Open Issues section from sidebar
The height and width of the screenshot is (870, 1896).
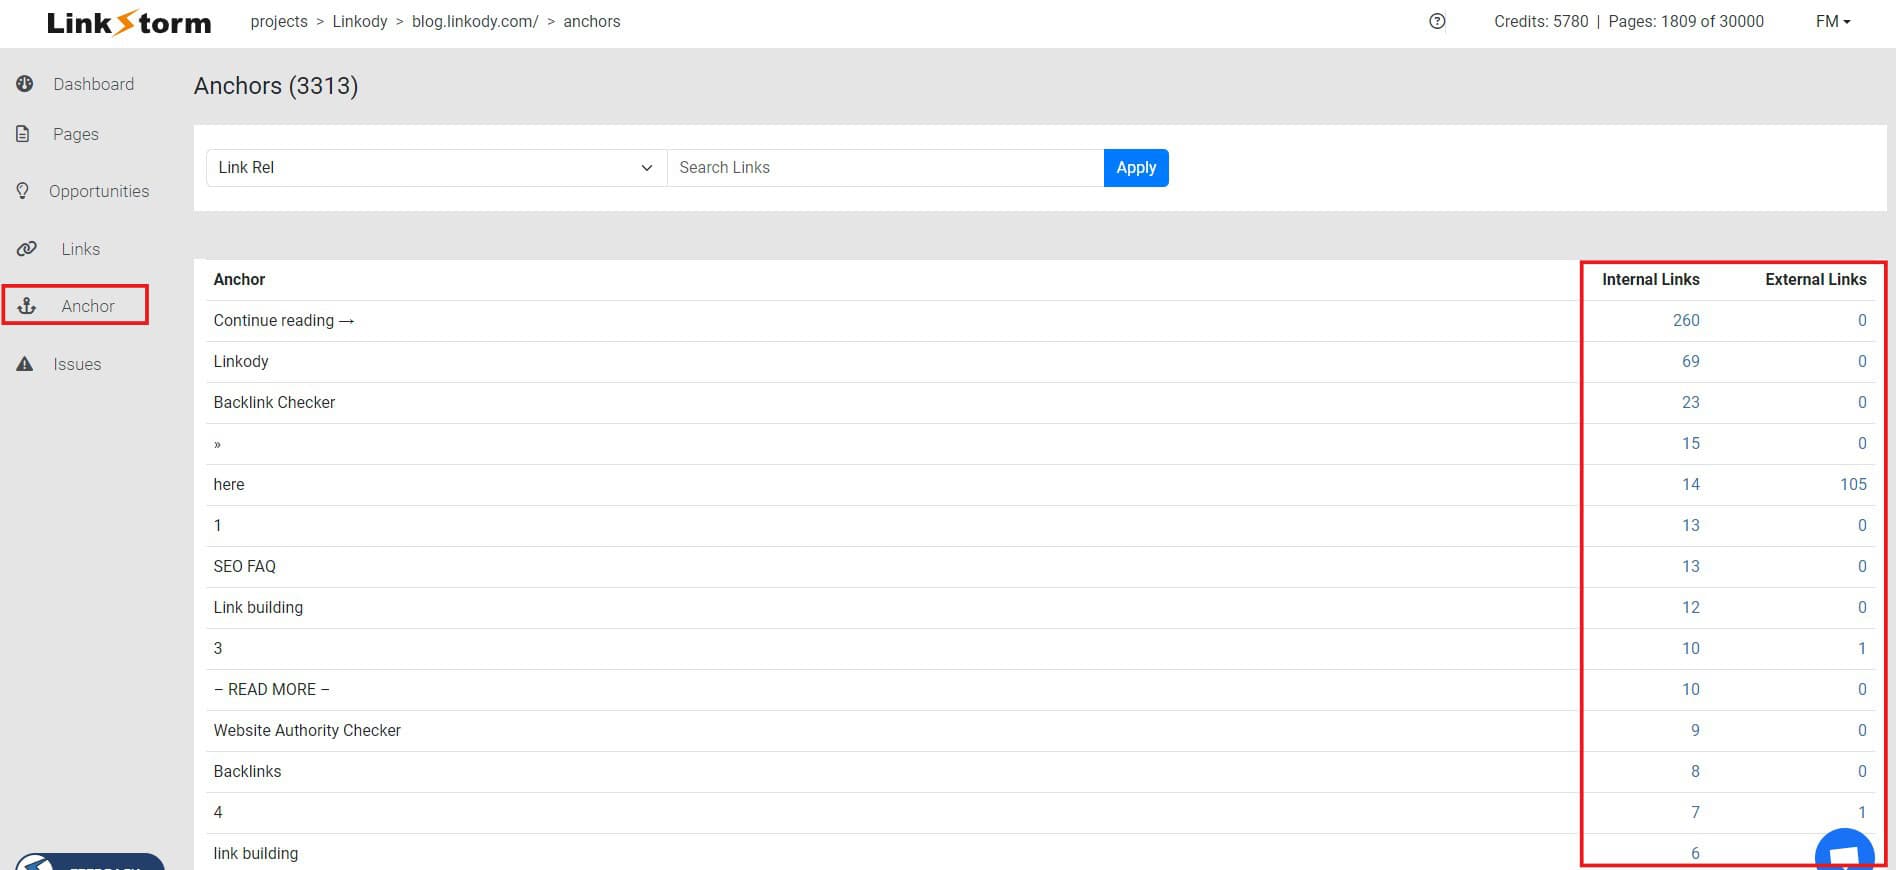tap(77, 364)
